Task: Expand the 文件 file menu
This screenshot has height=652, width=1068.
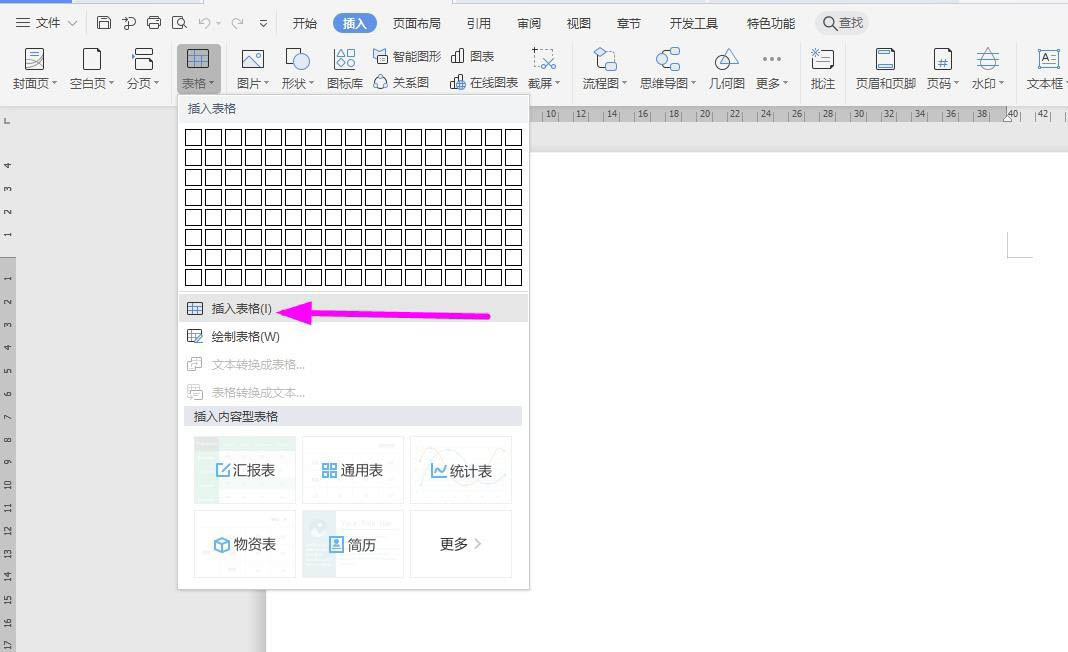Action: pyautogui.click(x=46, y=23)
